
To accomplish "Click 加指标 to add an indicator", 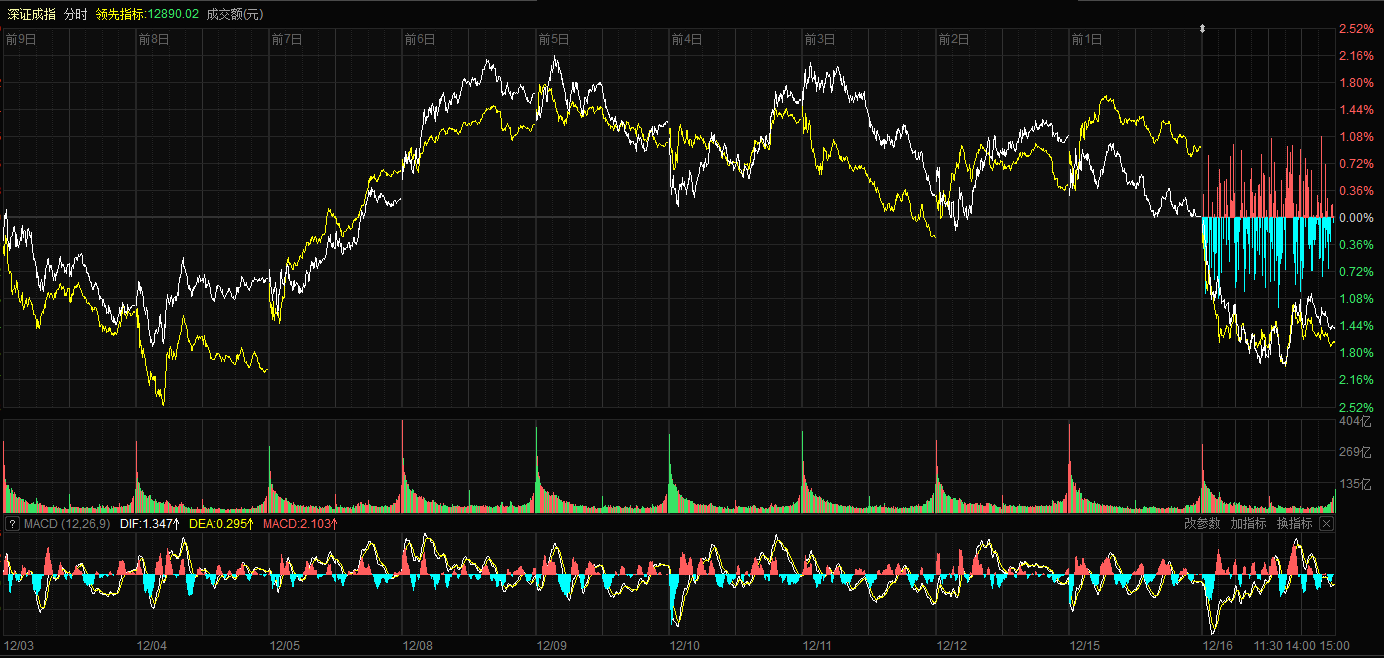I will click(x=1248, y=523).
